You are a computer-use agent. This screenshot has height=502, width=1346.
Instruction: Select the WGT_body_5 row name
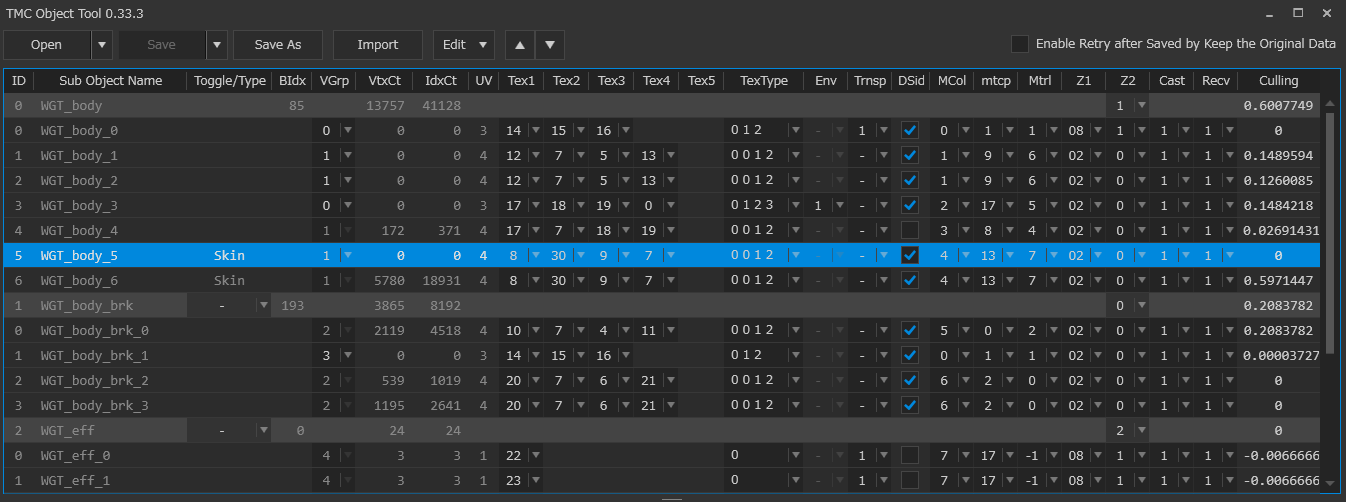coord(79,255)
